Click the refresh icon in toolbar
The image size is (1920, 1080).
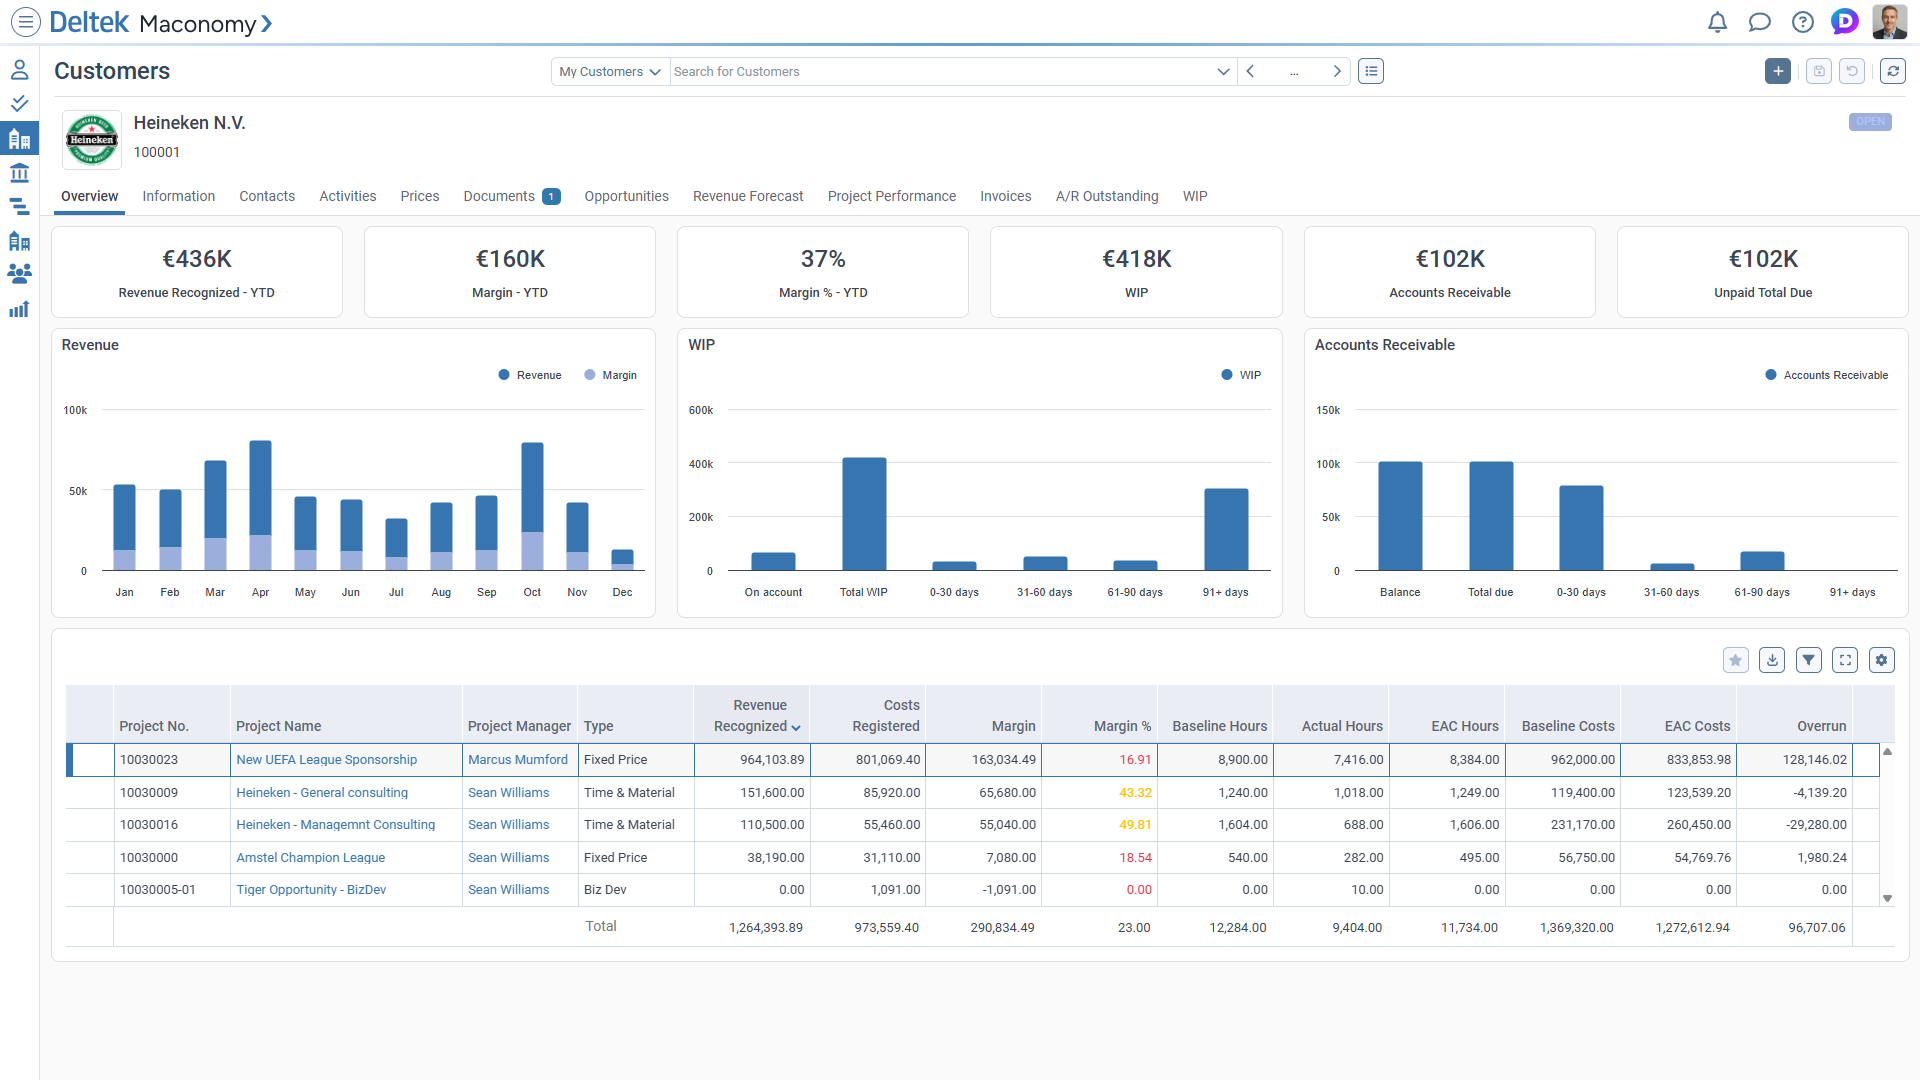pos(1892,71)
